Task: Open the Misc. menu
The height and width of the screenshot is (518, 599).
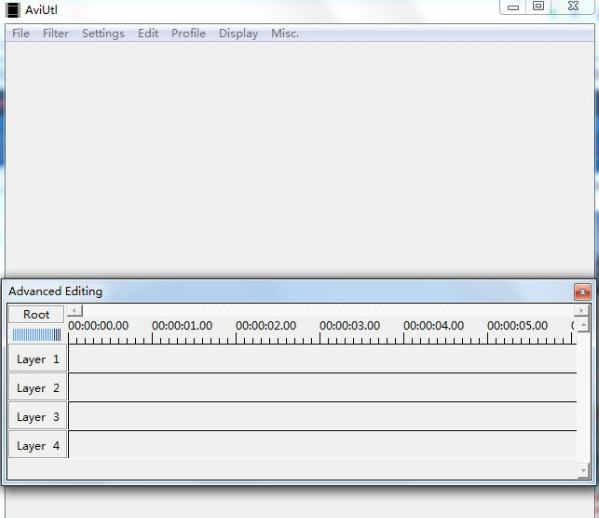Action: 285,33
